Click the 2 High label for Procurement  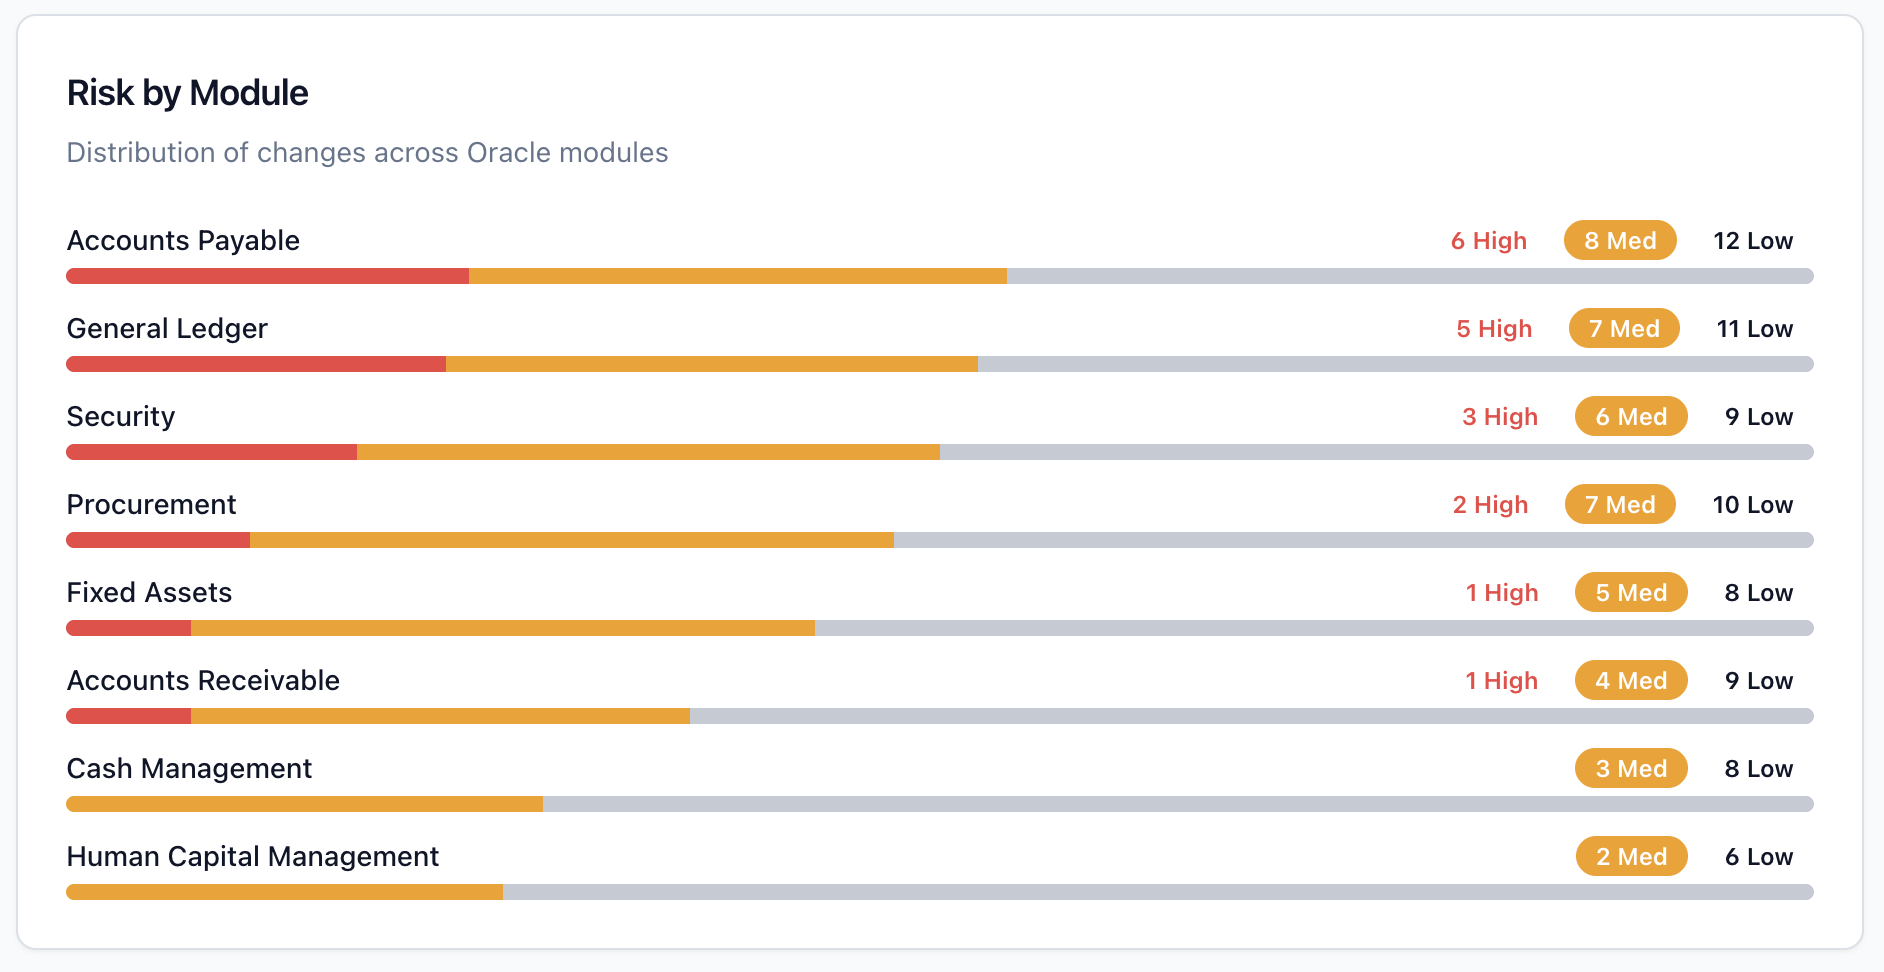click(x=1490, y=505)
